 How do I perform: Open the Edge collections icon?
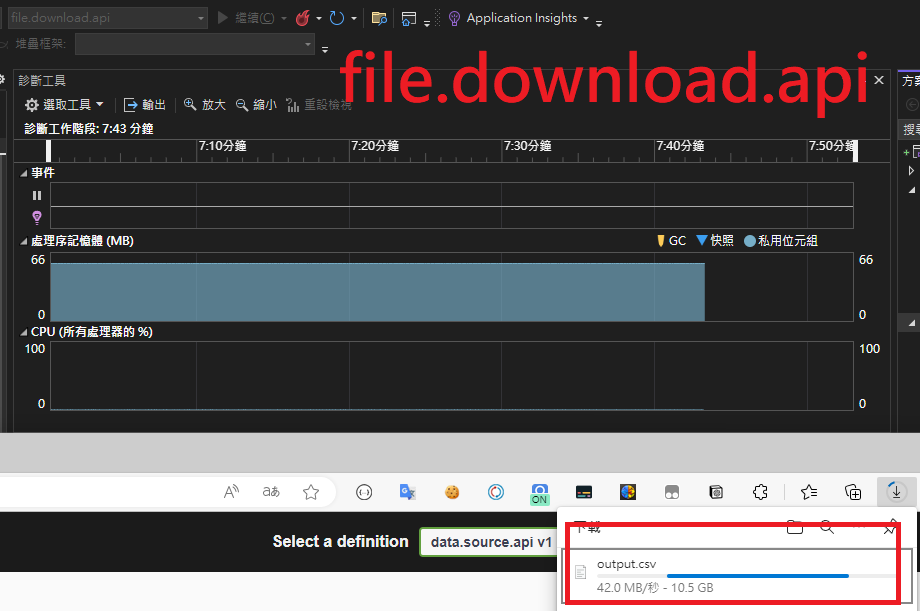(x=853, y=491)
